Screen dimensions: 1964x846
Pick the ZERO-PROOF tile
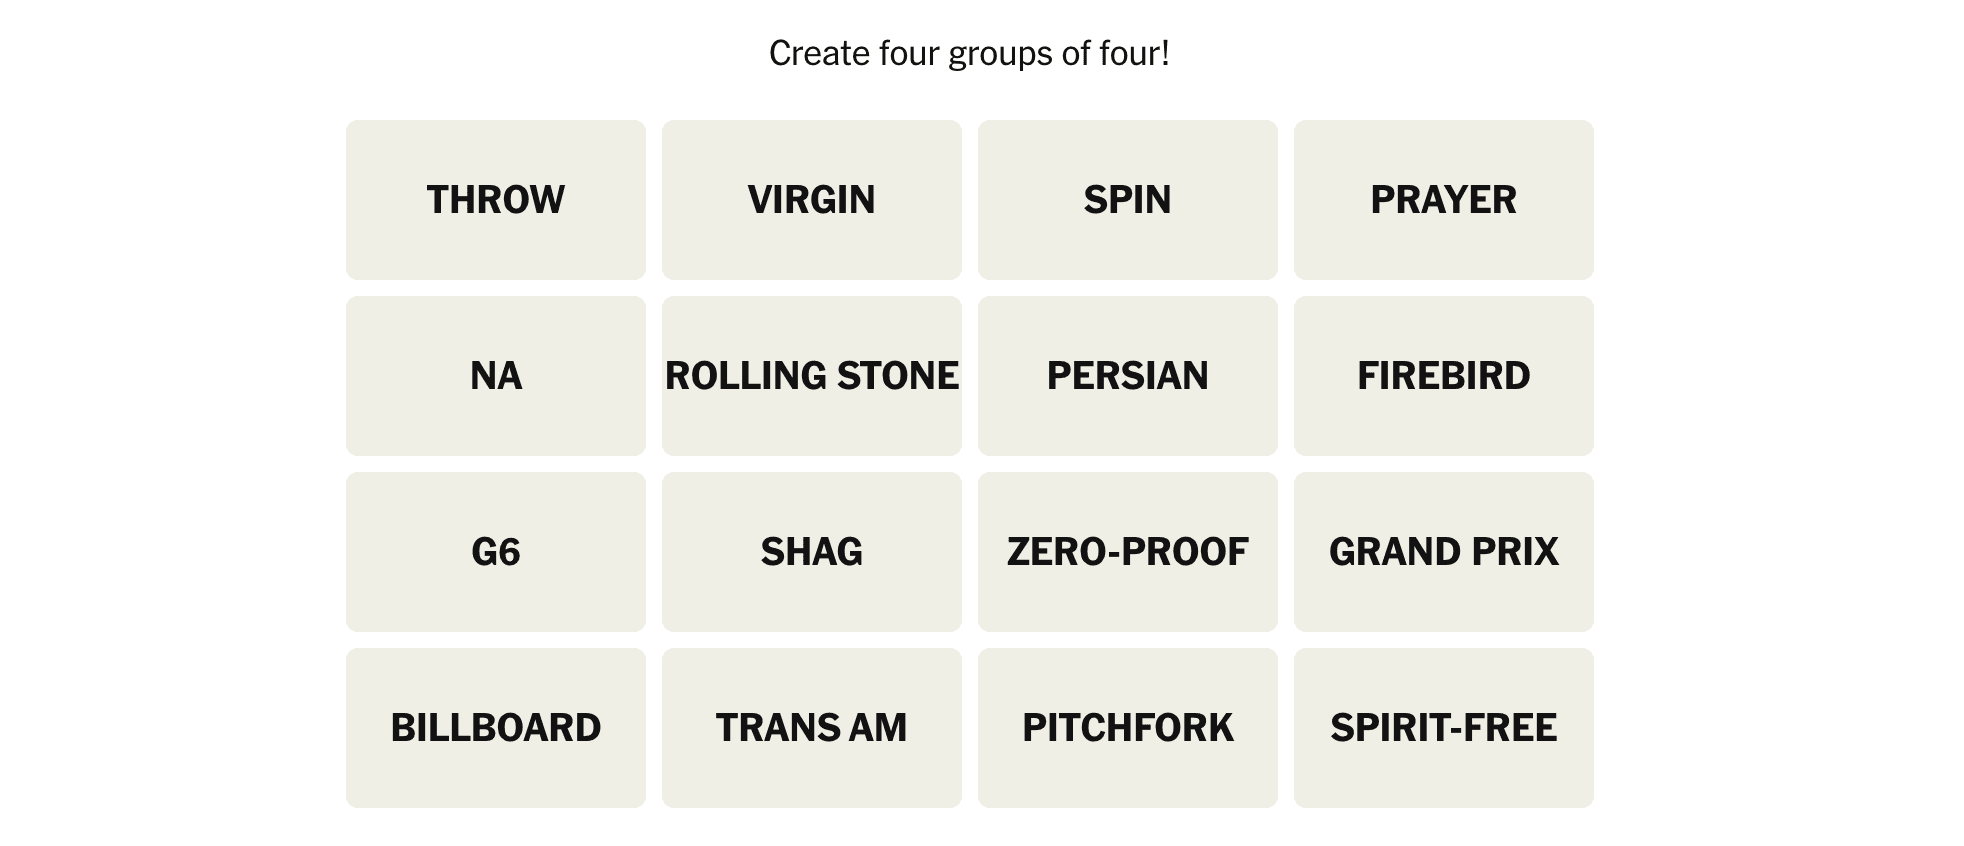click(x=1128, y=552)
